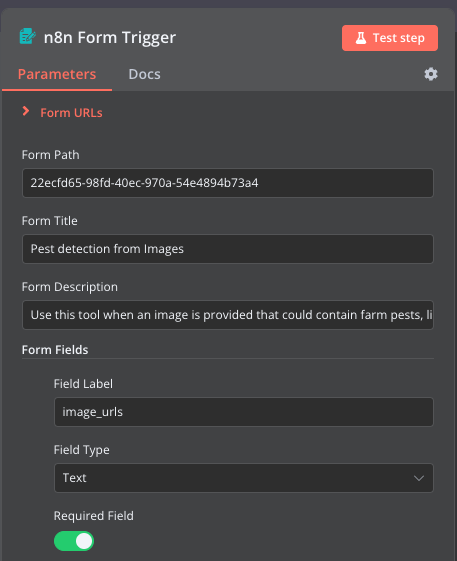Click the Field Type label text
This screenshot has height=561, width=457.
(82, 450)
